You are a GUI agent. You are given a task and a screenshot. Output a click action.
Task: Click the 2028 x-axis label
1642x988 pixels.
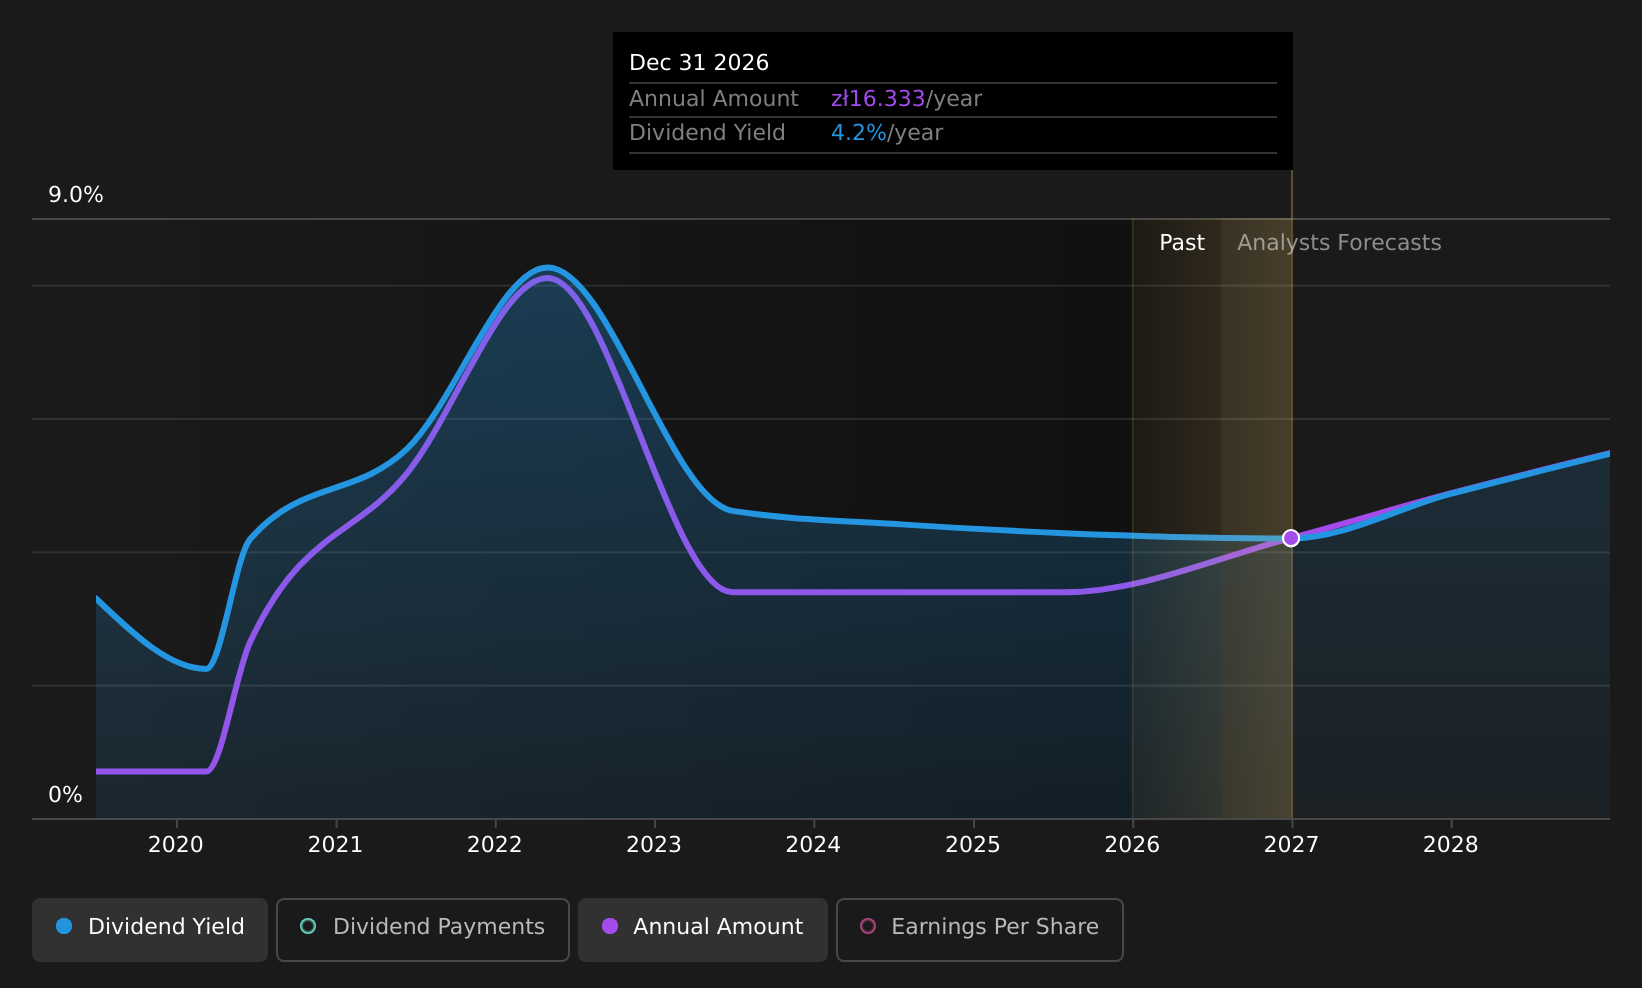tap(1451, 845)
